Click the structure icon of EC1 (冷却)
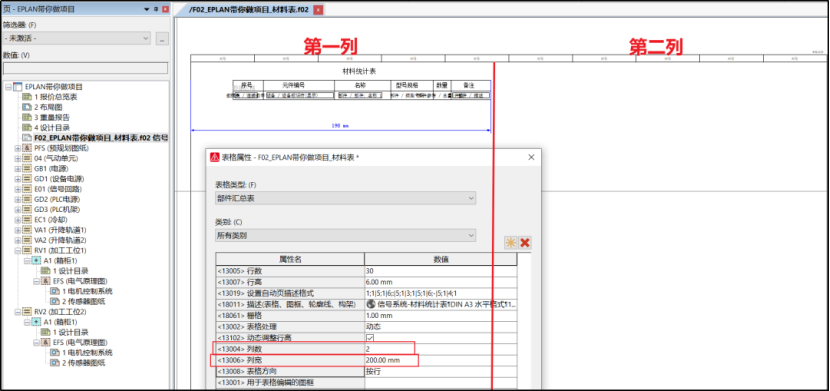The image size is (830, 391). click(x=27, y=220)
